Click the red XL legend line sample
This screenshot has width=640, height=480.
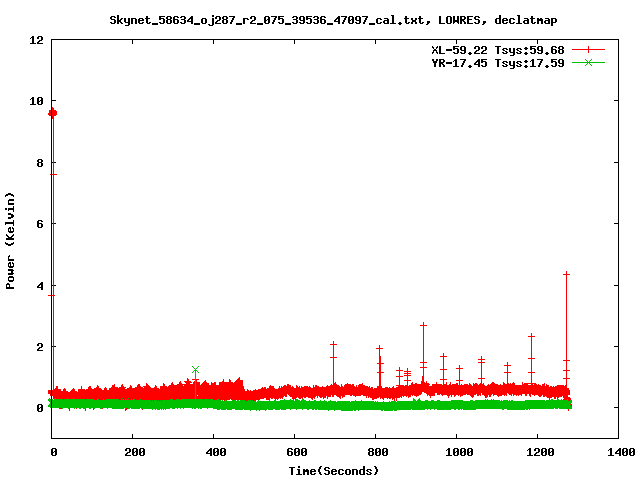coord(588,50)
